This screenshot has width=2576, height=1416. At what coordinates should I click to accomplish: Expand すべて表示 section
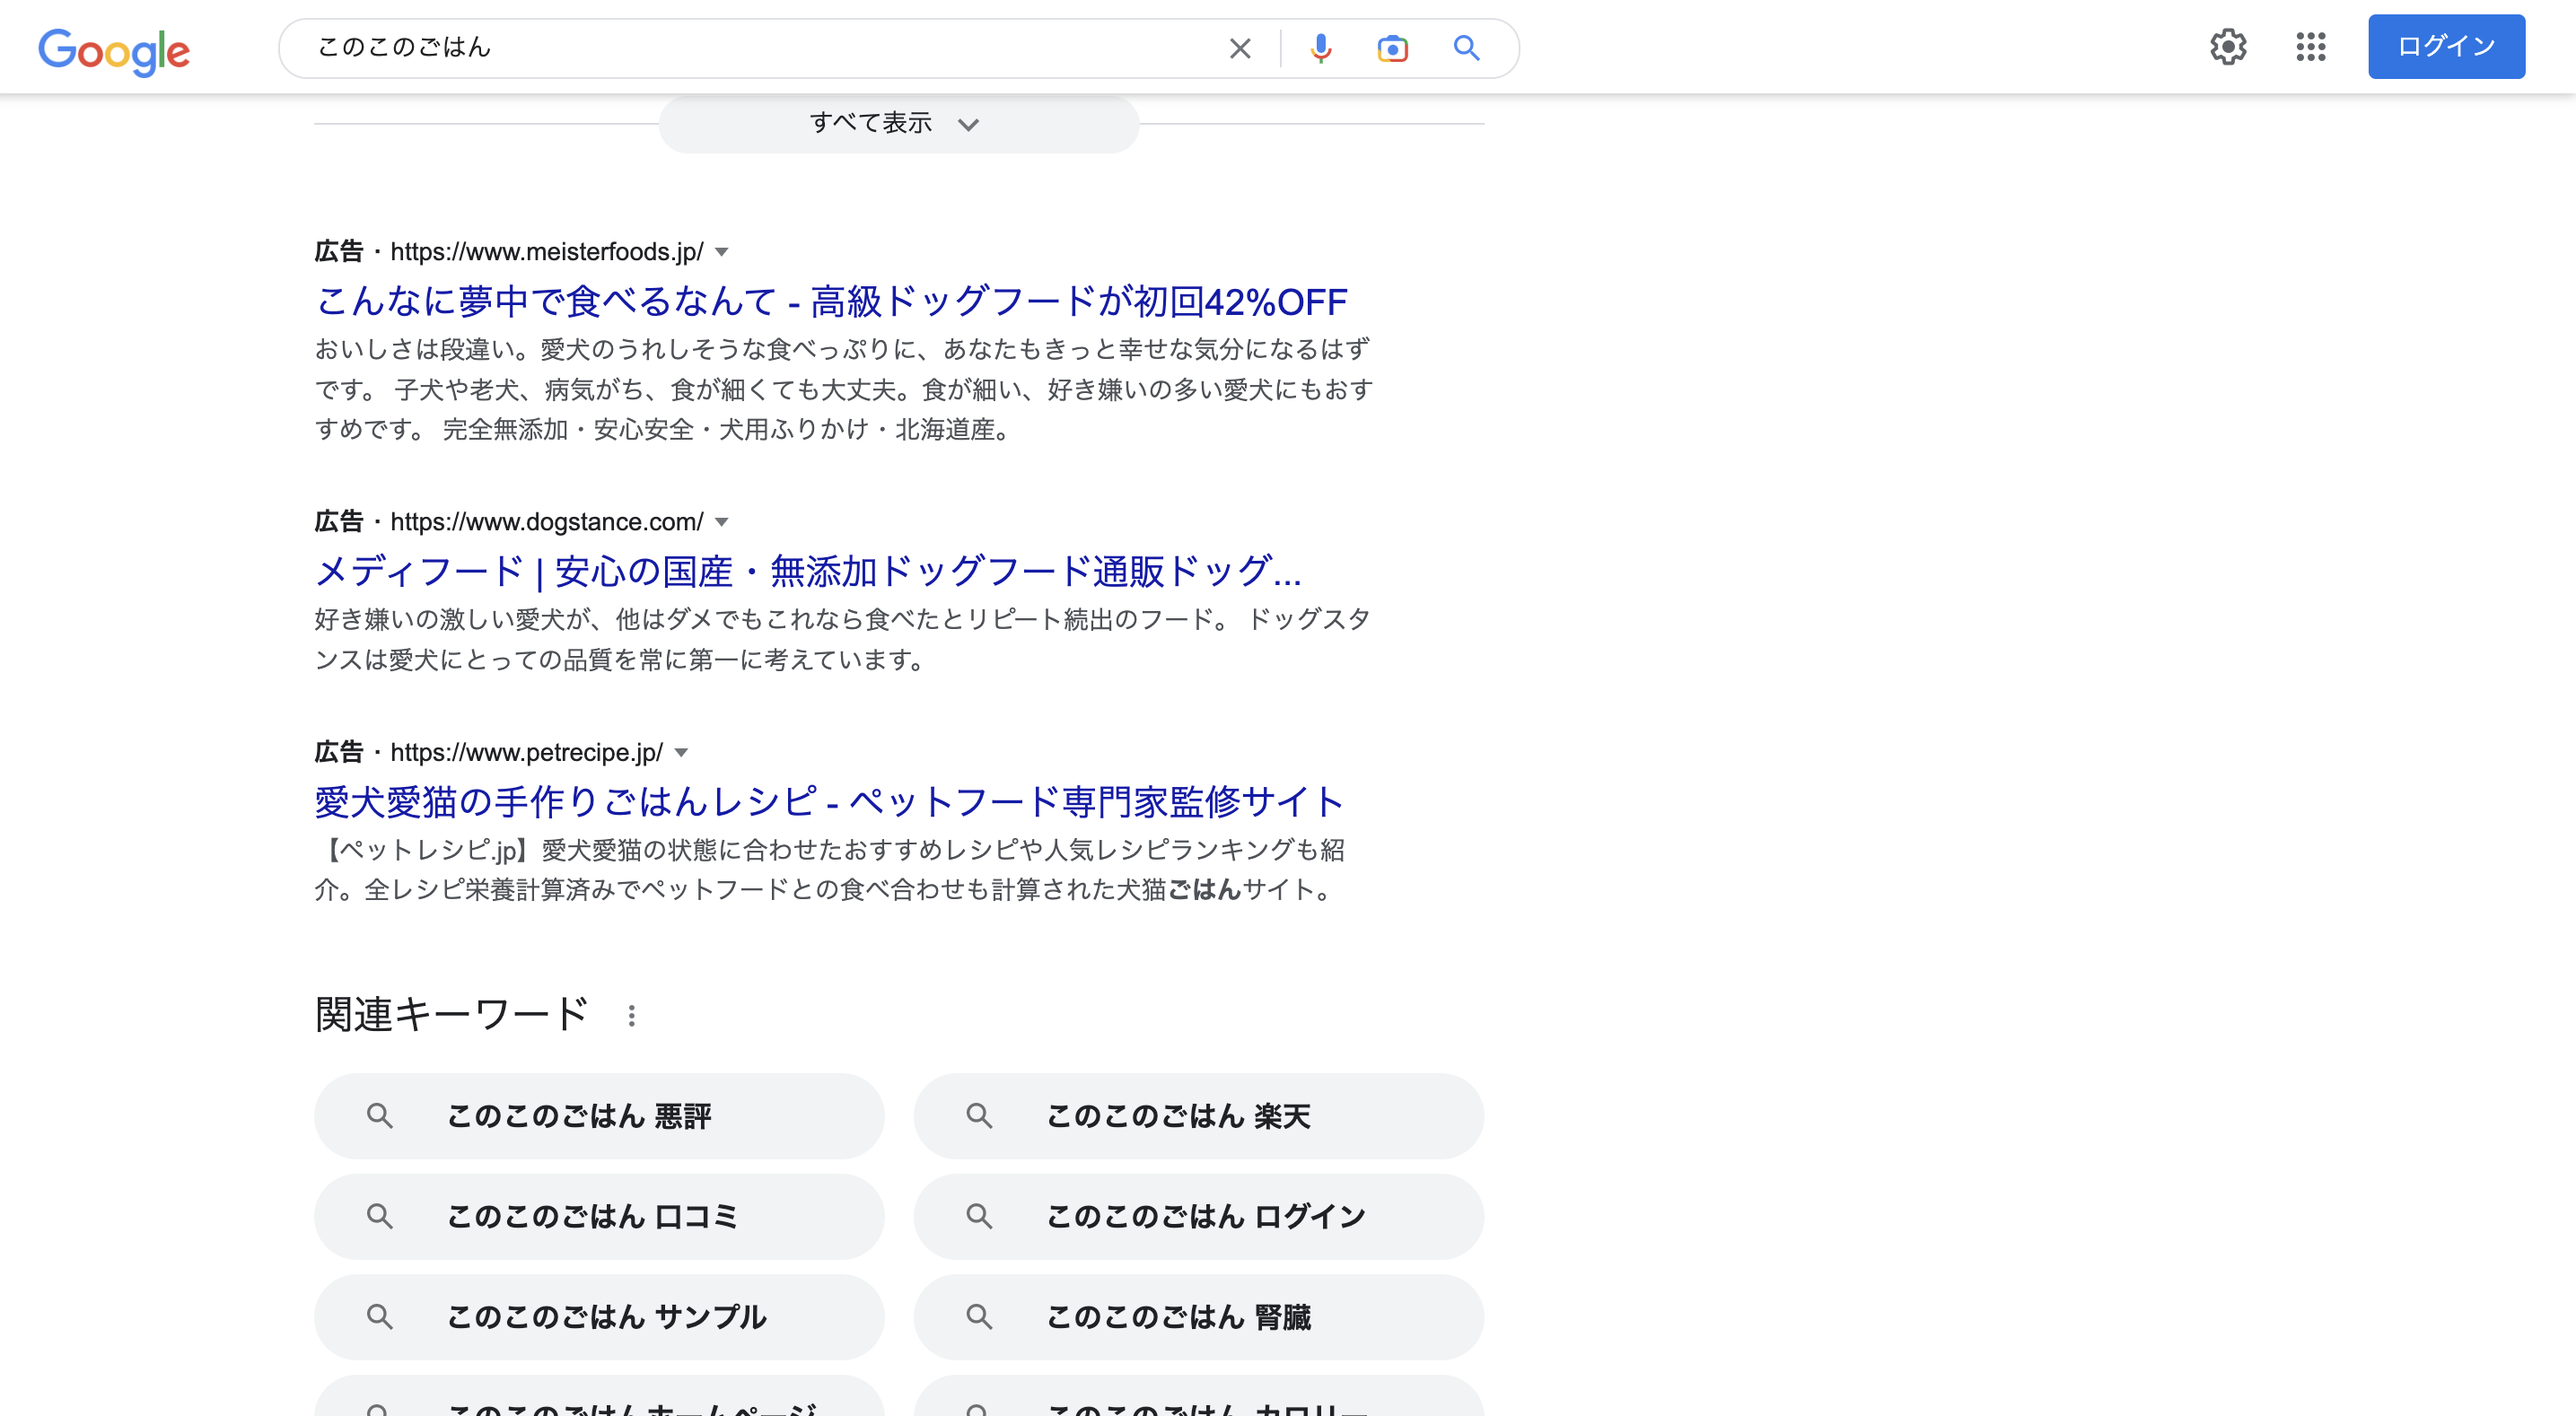[x=898, y=124]
